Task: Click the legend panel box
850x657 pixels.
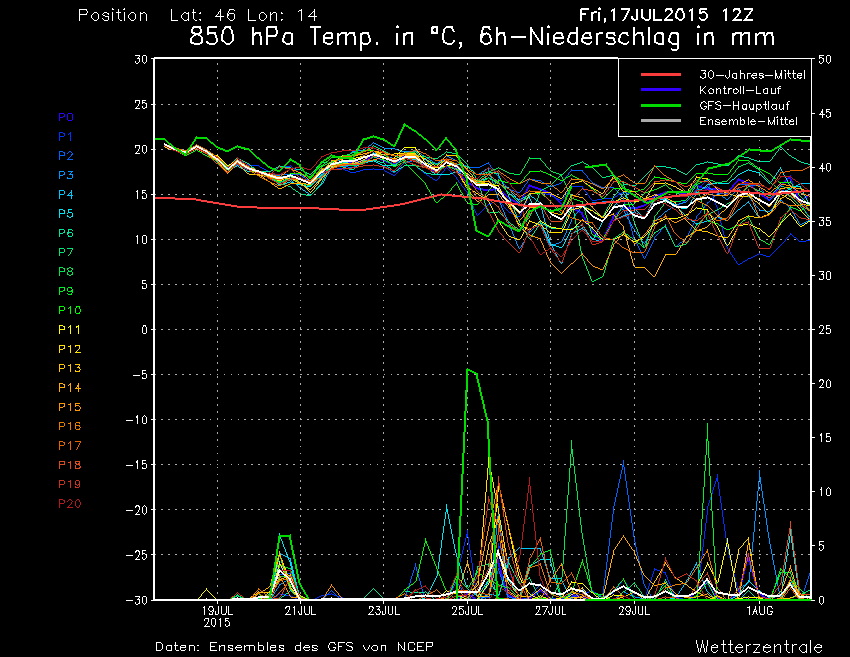Action: [x=713, y=99]
